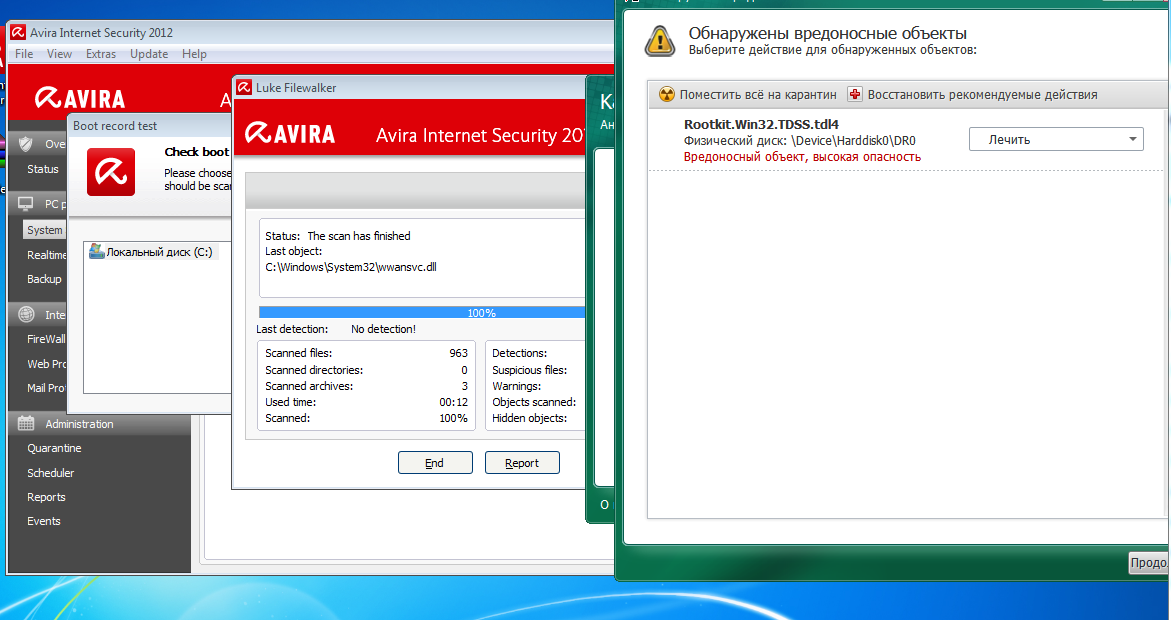
Task: Click the Локальный диск drive icon
Action: click(96, 252)
